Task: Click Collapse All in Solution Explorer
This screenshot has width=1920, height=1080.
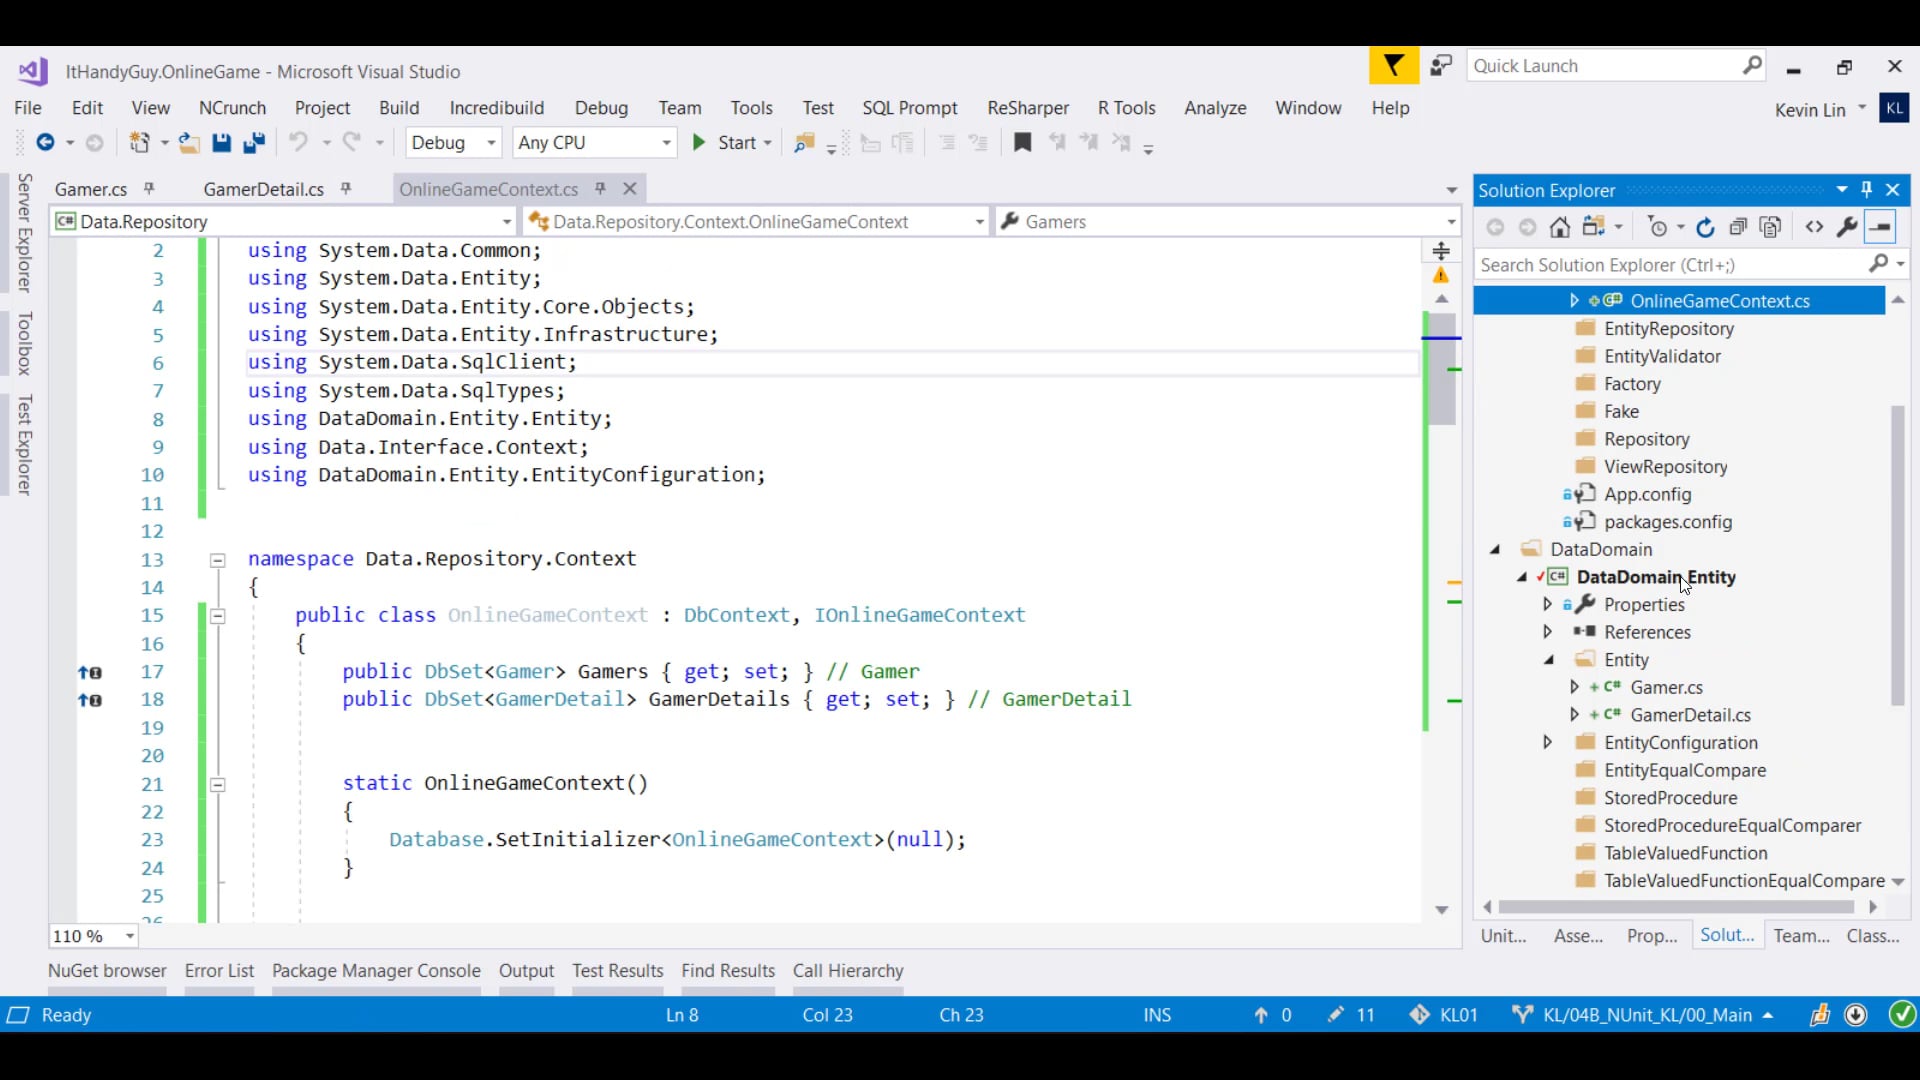Action: pyautogui.click(x=1738, y=227)
